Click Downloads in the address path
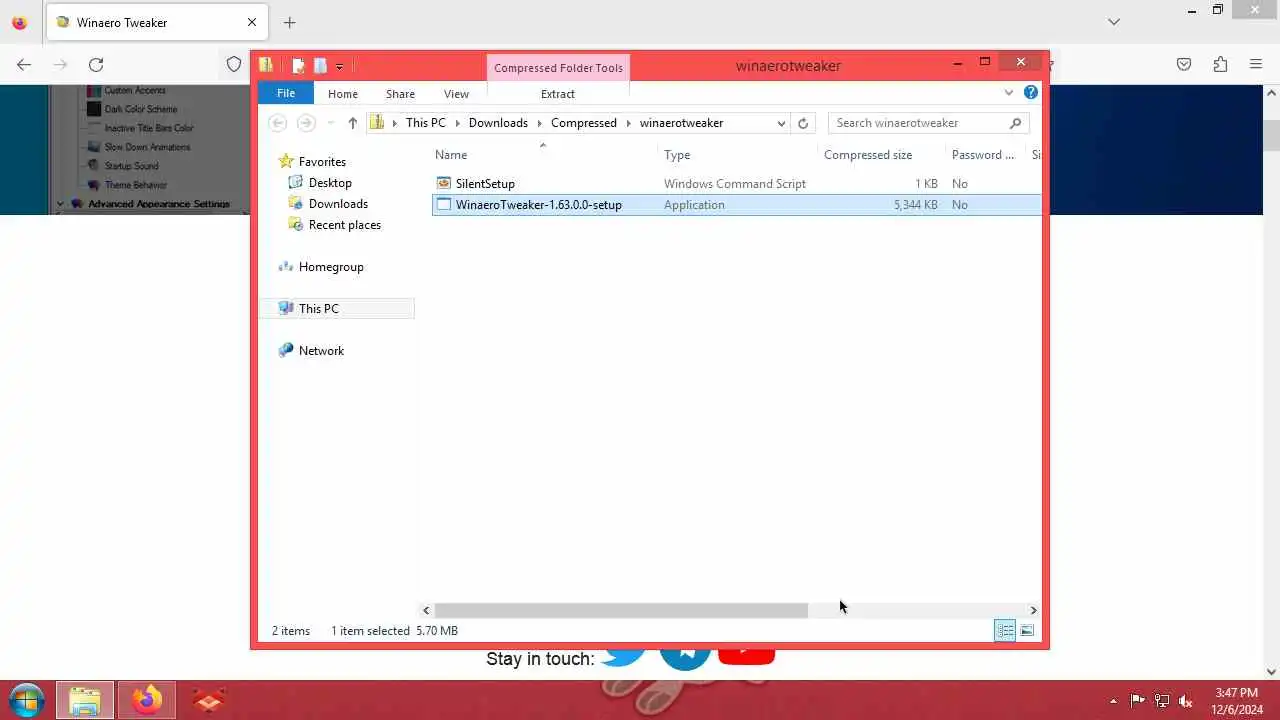 tap(498, 123)
